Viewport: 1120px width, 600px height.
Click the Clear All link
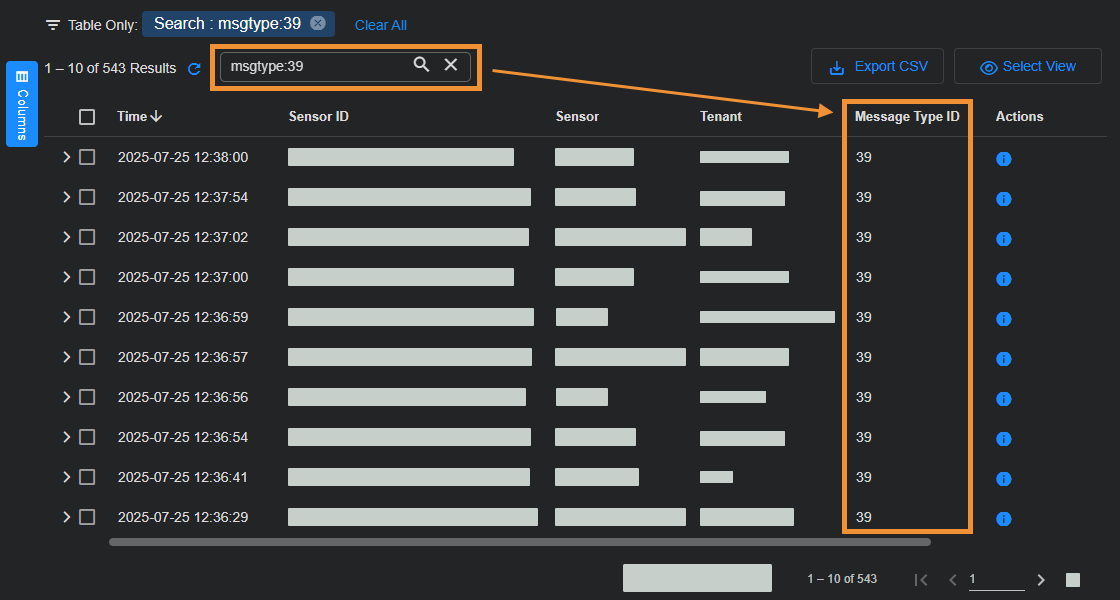coord(380,25)
